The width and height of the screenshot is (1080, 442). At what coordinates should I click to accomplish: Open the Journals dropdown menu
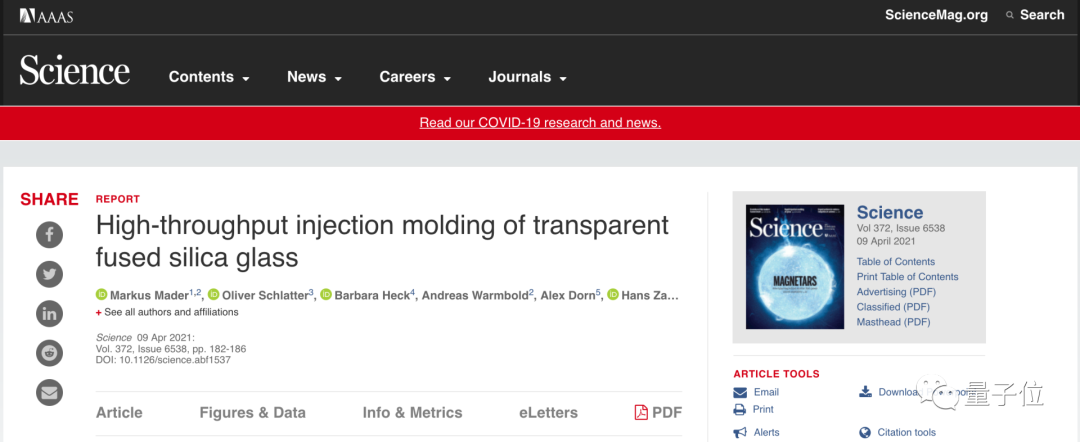[x=527, y=77]
